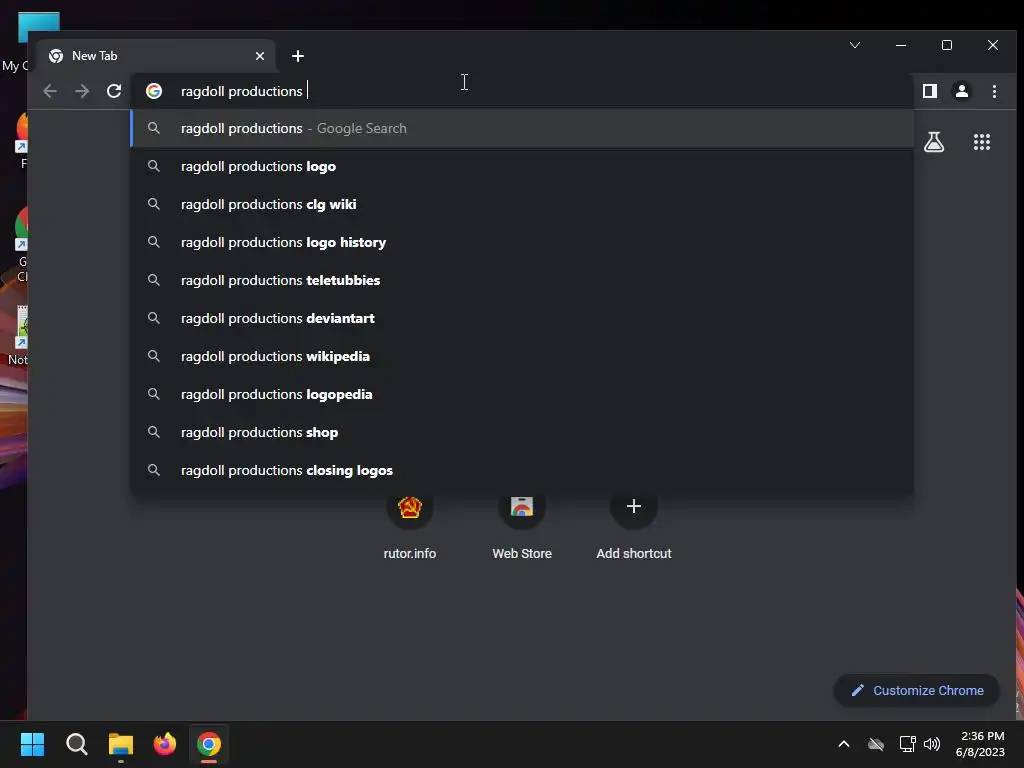Open network status tray icon
Image resolution: width=1024 pixels, height=768 pixels.
(x=907, y=744)
